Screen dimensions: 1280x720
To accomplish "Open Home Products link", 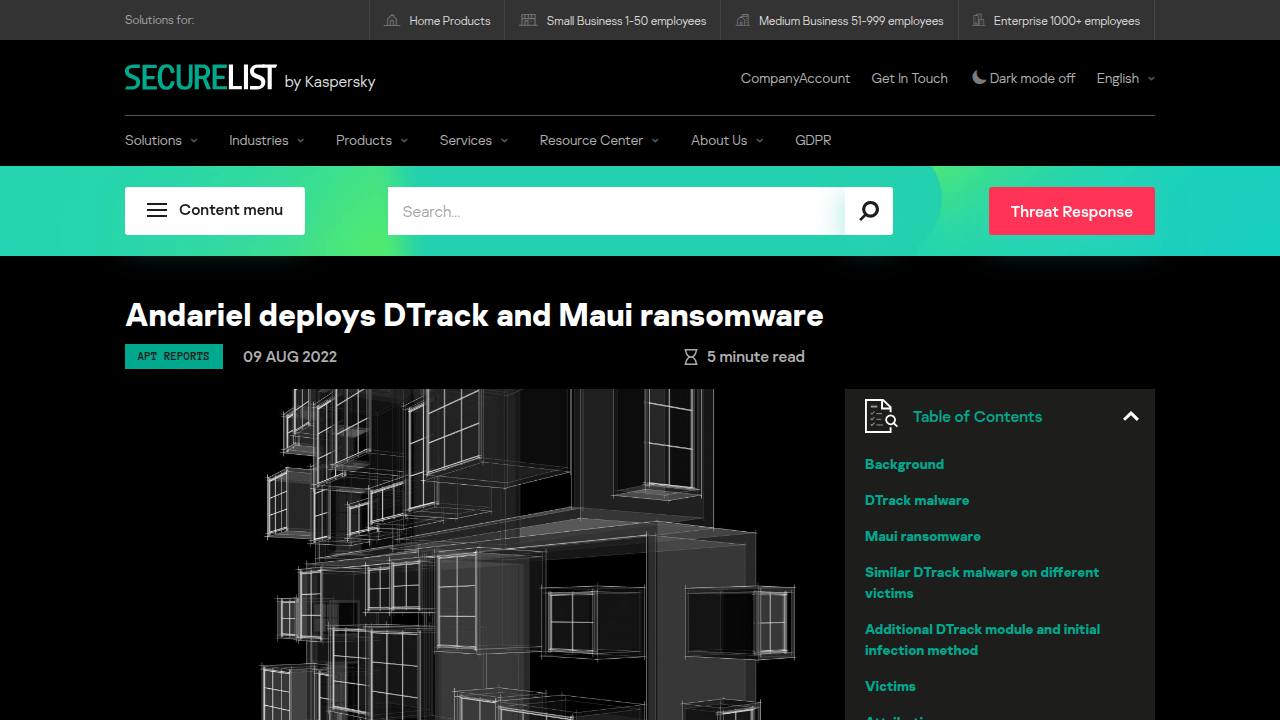I will pos(438,20).
